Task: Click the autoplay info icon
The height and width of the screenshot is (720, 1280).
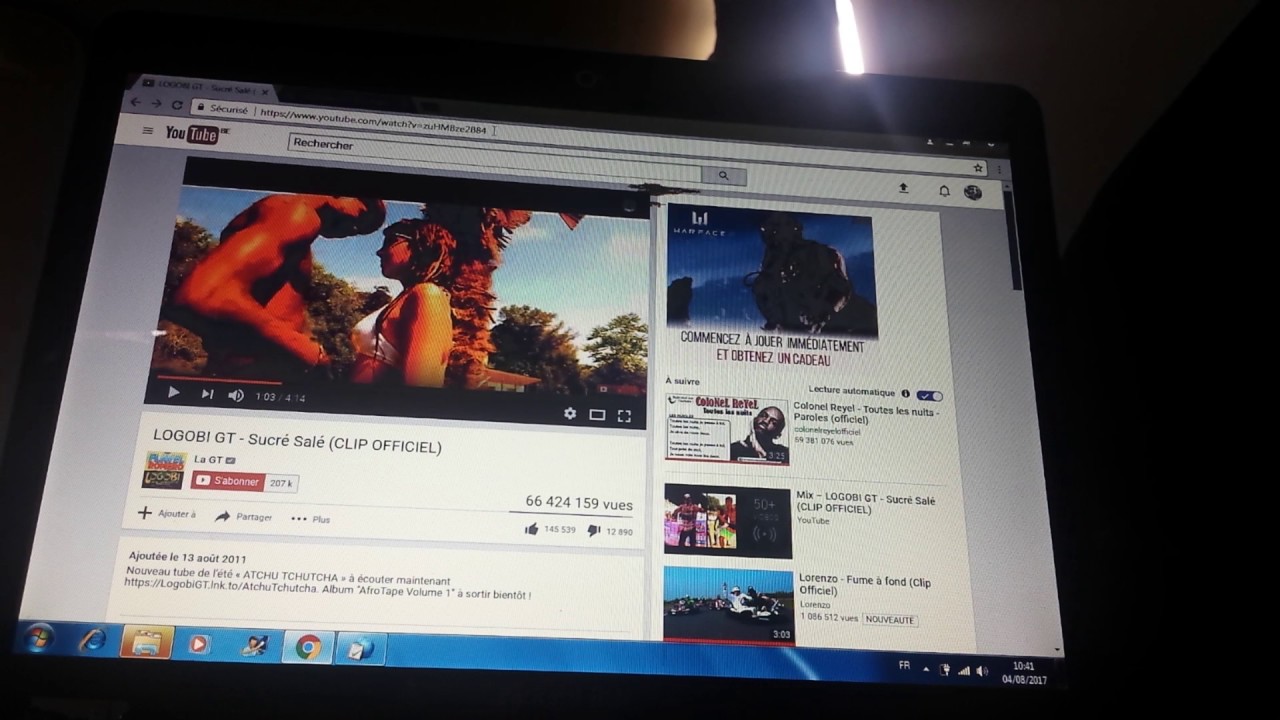Action: pos(905,394)
